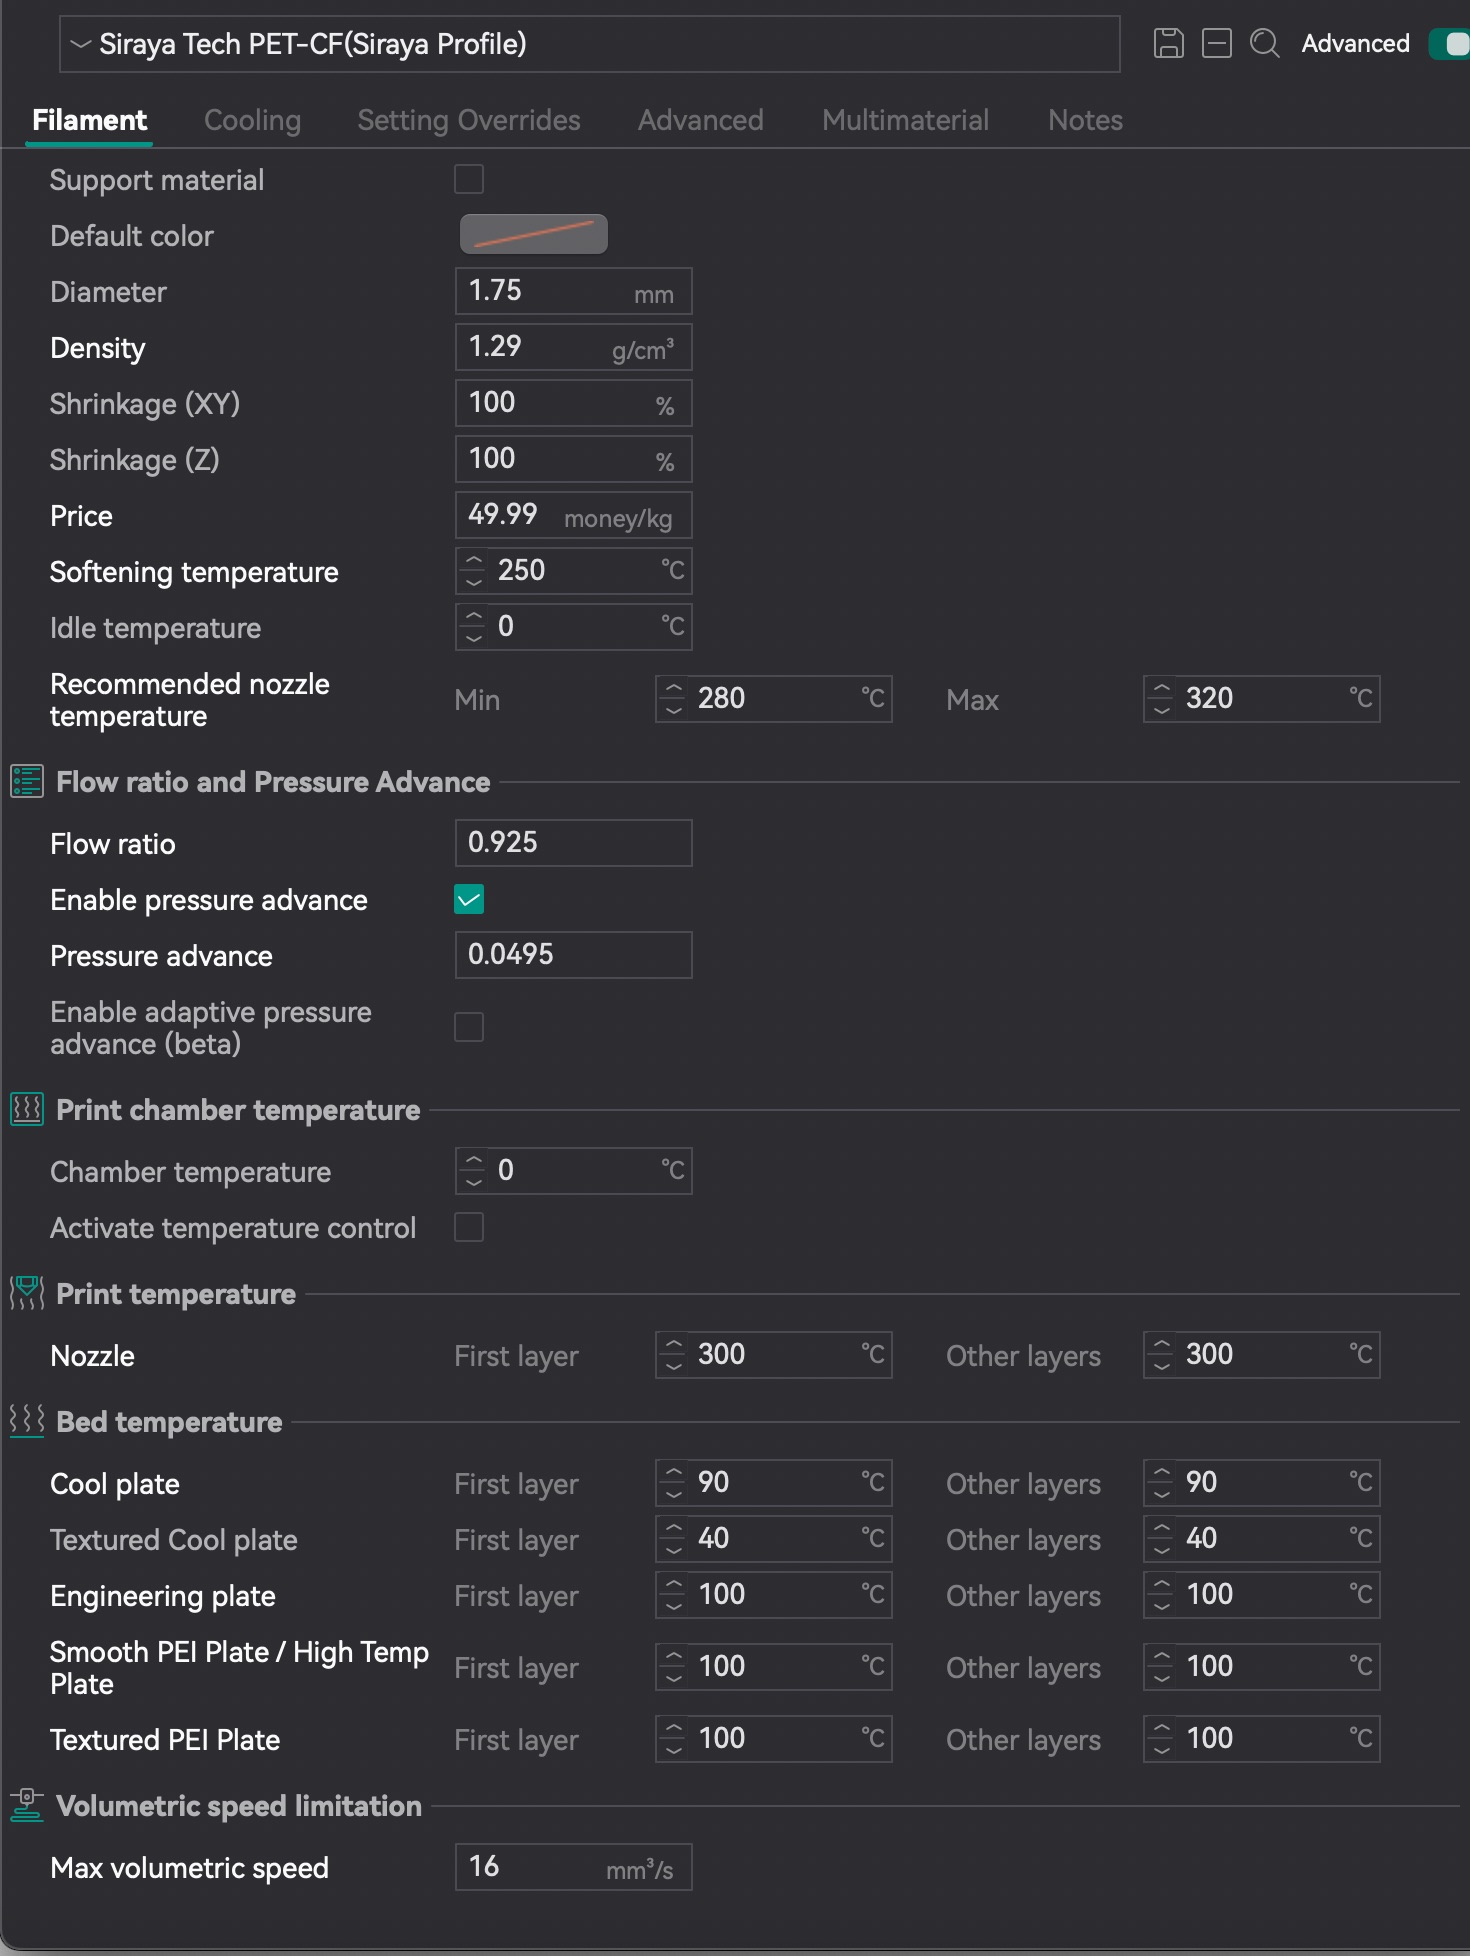The width and height of the screenshot is (1470, 1956).
Task: Search settings magnifier icon
Action: point(1265,44)
